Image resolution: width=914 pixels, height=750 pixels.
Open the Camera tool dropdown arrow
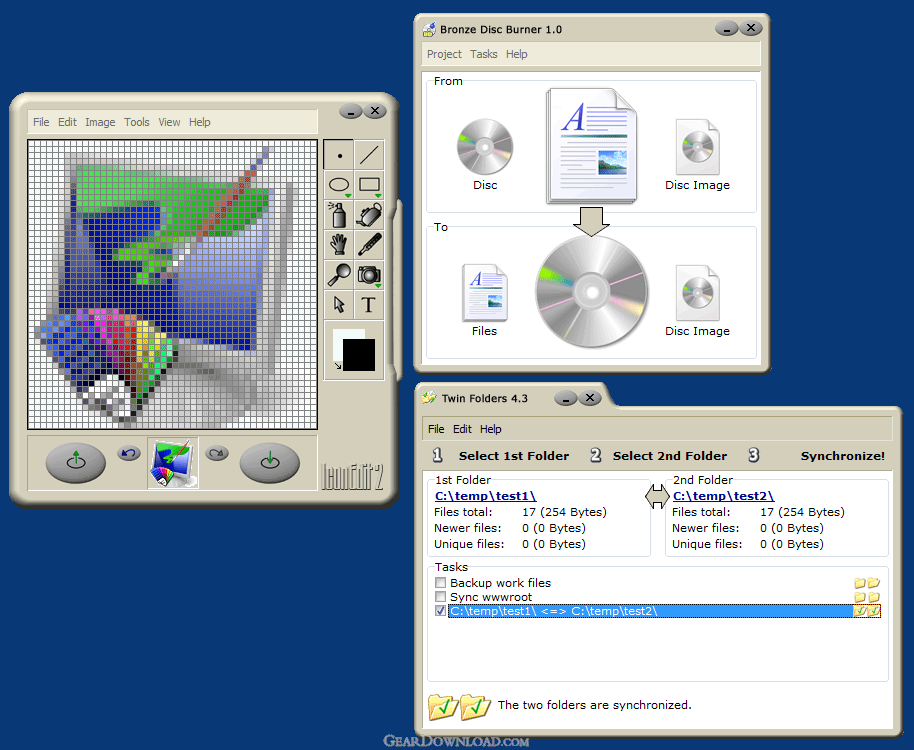point(378,286)
